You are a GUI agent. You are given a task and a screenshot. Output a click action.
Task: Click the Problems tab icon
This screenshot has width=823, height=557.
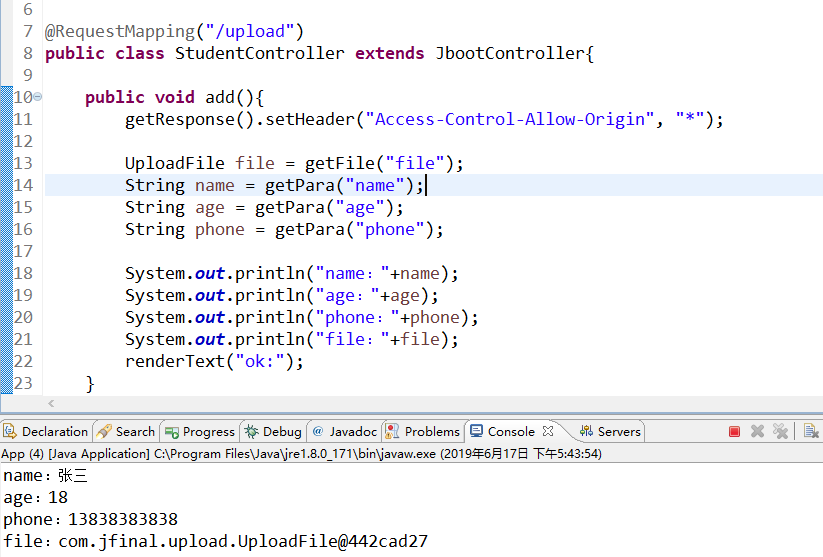point(392,431)
